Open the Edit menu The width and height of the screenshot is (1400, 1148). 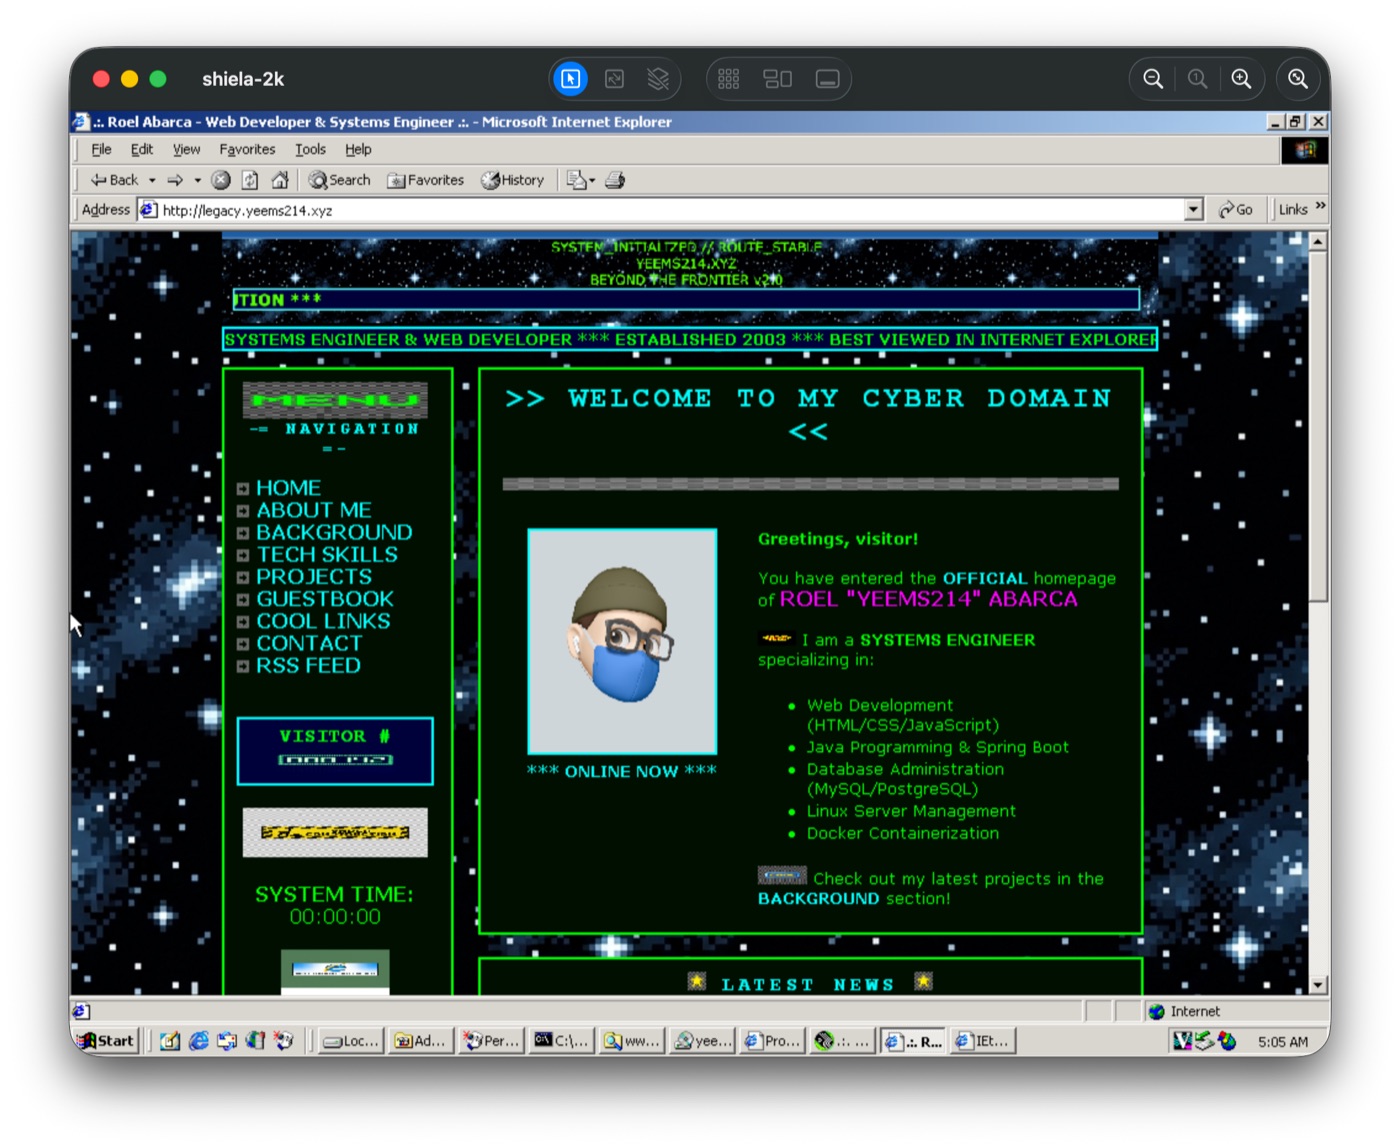tap(142, 149)
